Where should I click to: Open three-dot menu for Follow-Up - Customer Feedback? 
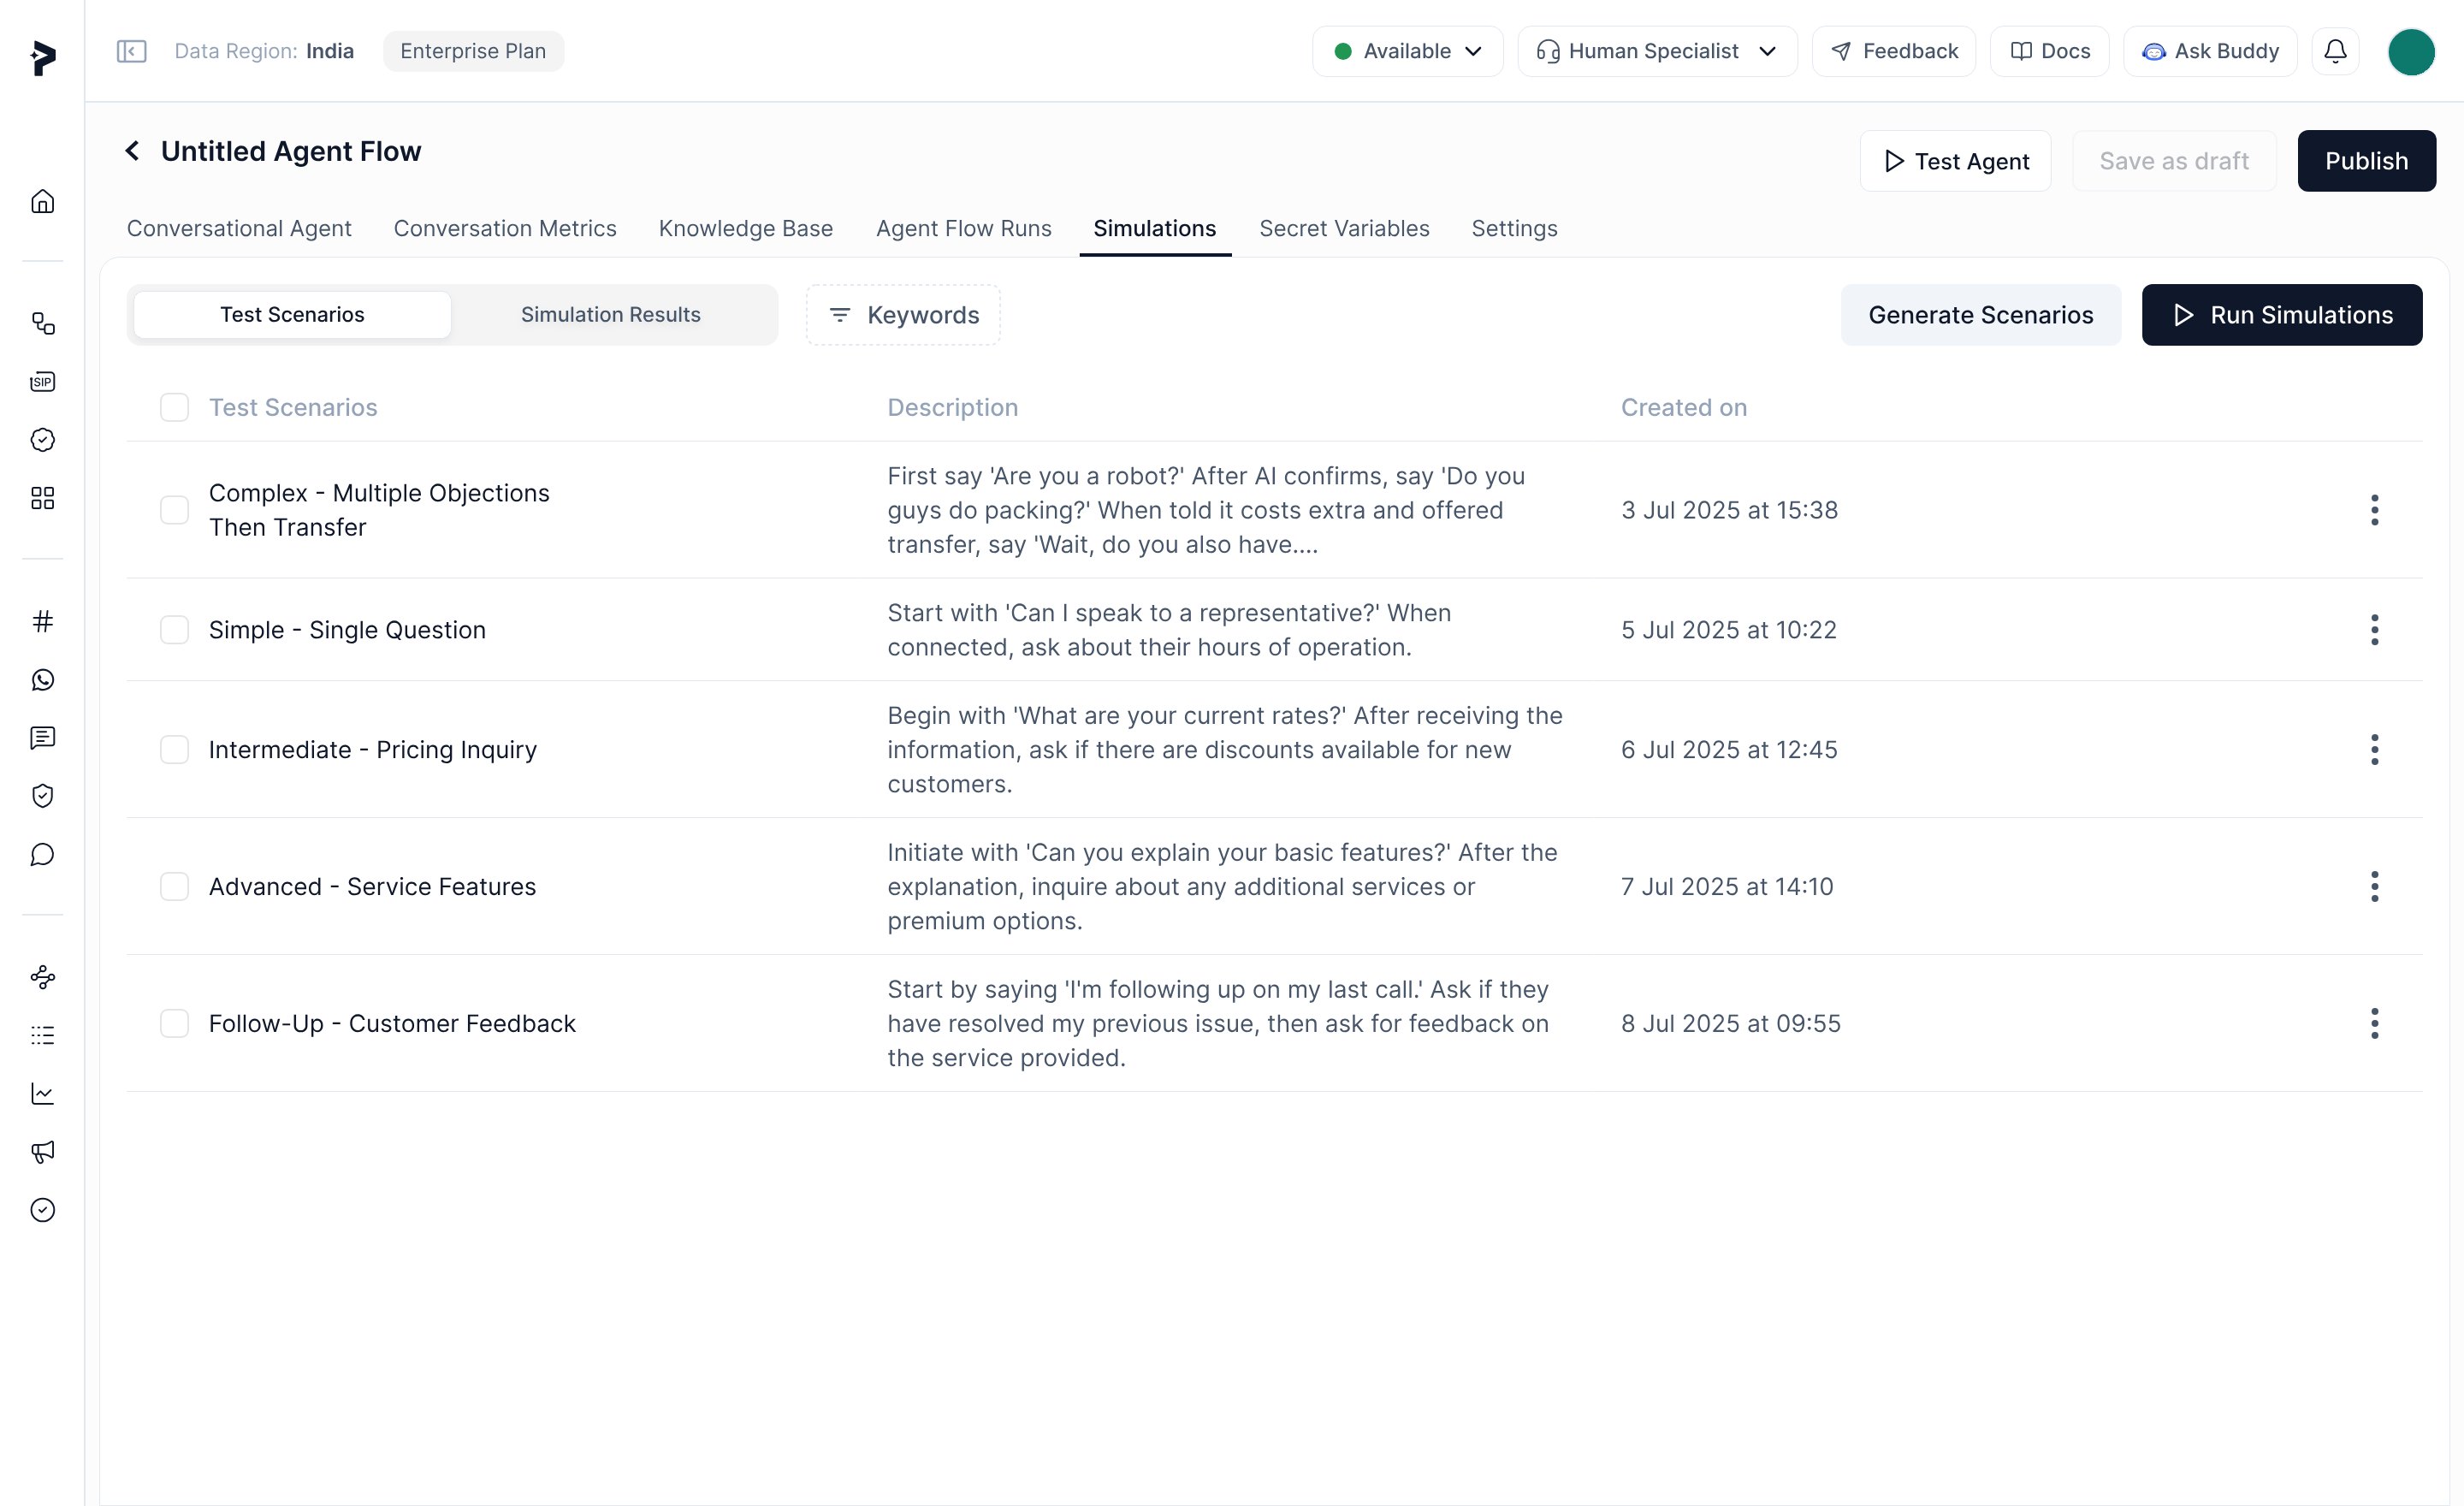click(x=2374, y=1024)
